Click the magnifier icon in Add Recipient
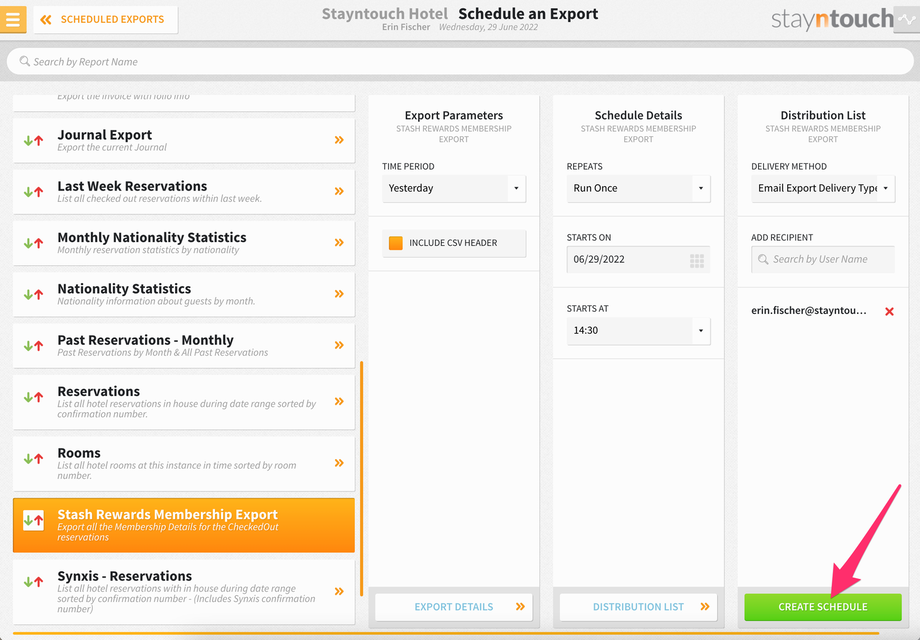 (763, 259)
